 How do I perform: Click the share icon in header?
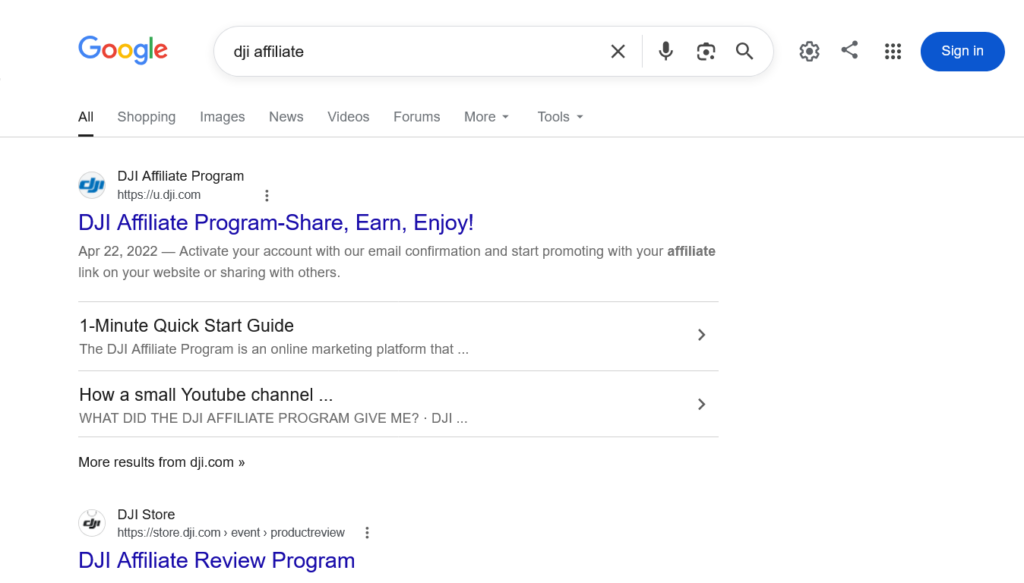point(849,50)
